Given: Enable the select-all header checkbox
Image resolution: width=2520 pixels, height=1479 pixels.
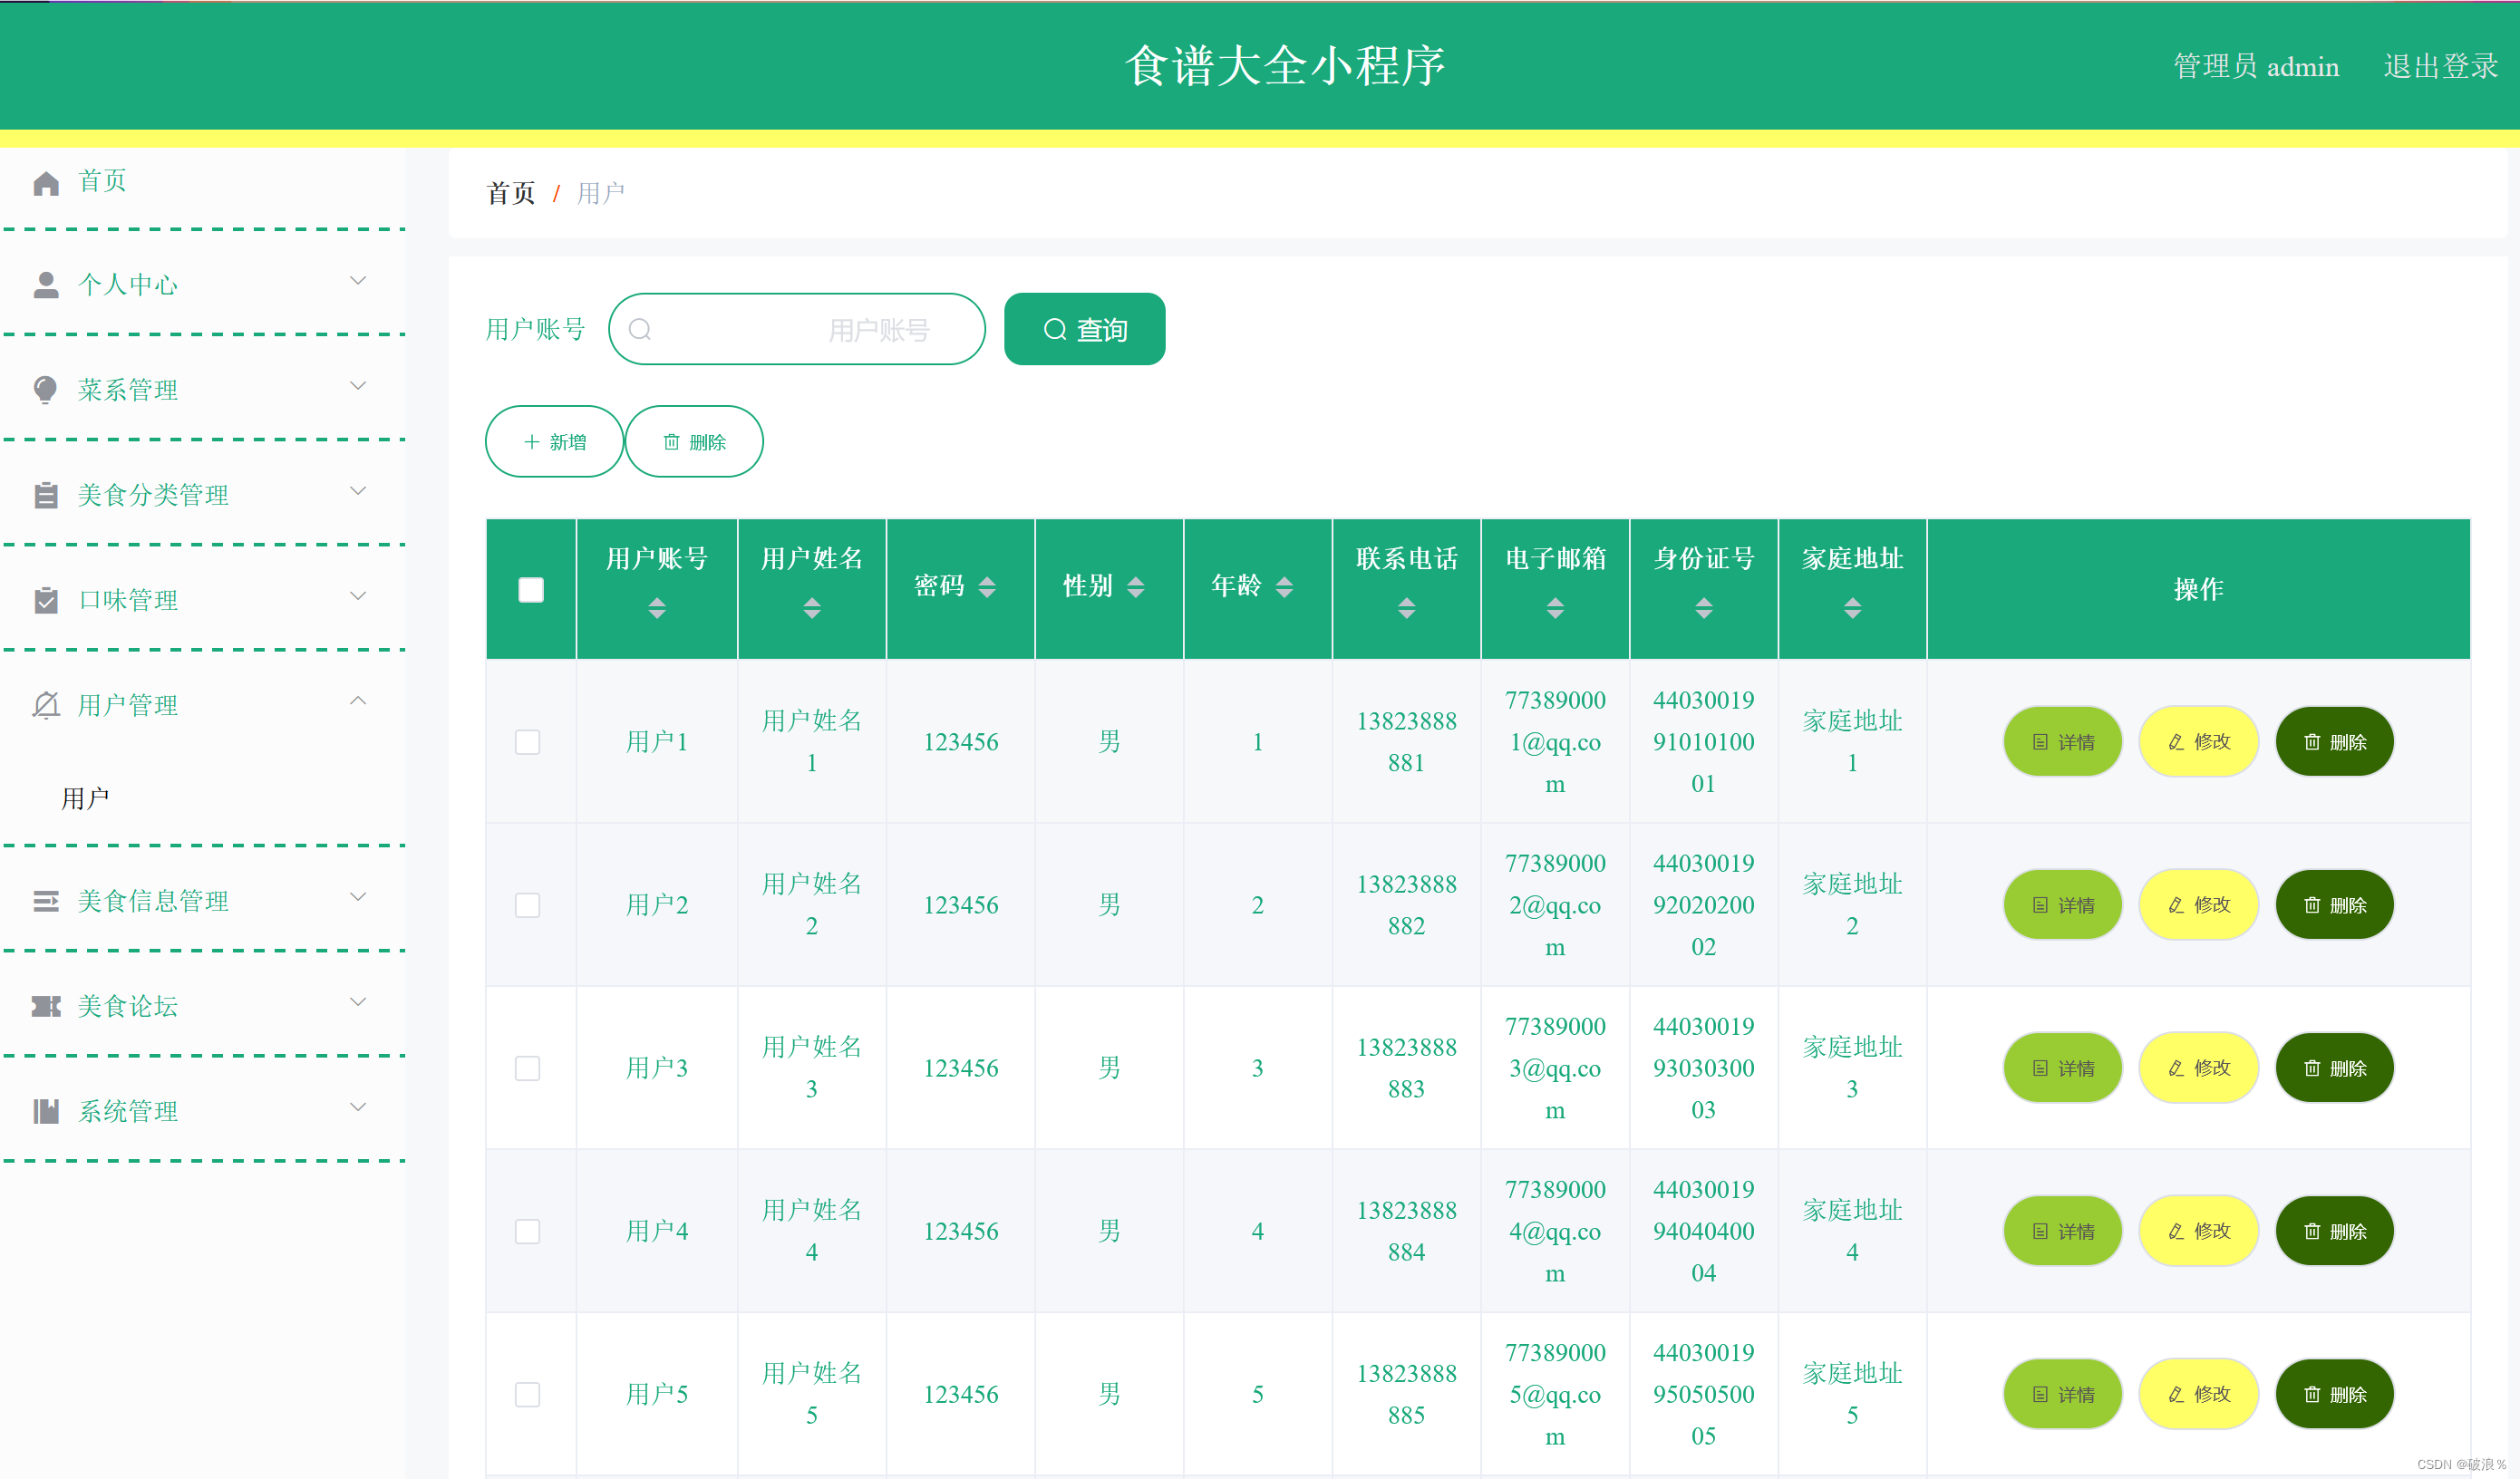Looking at the screenshot, I should pos(532,588).
